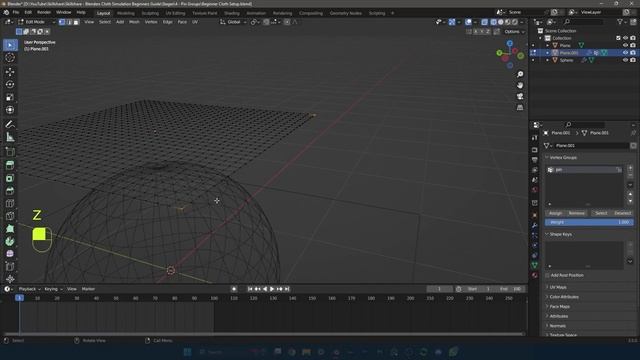
Task: Switch to the Modeling workspace tab
Action: tap(125, 13)
